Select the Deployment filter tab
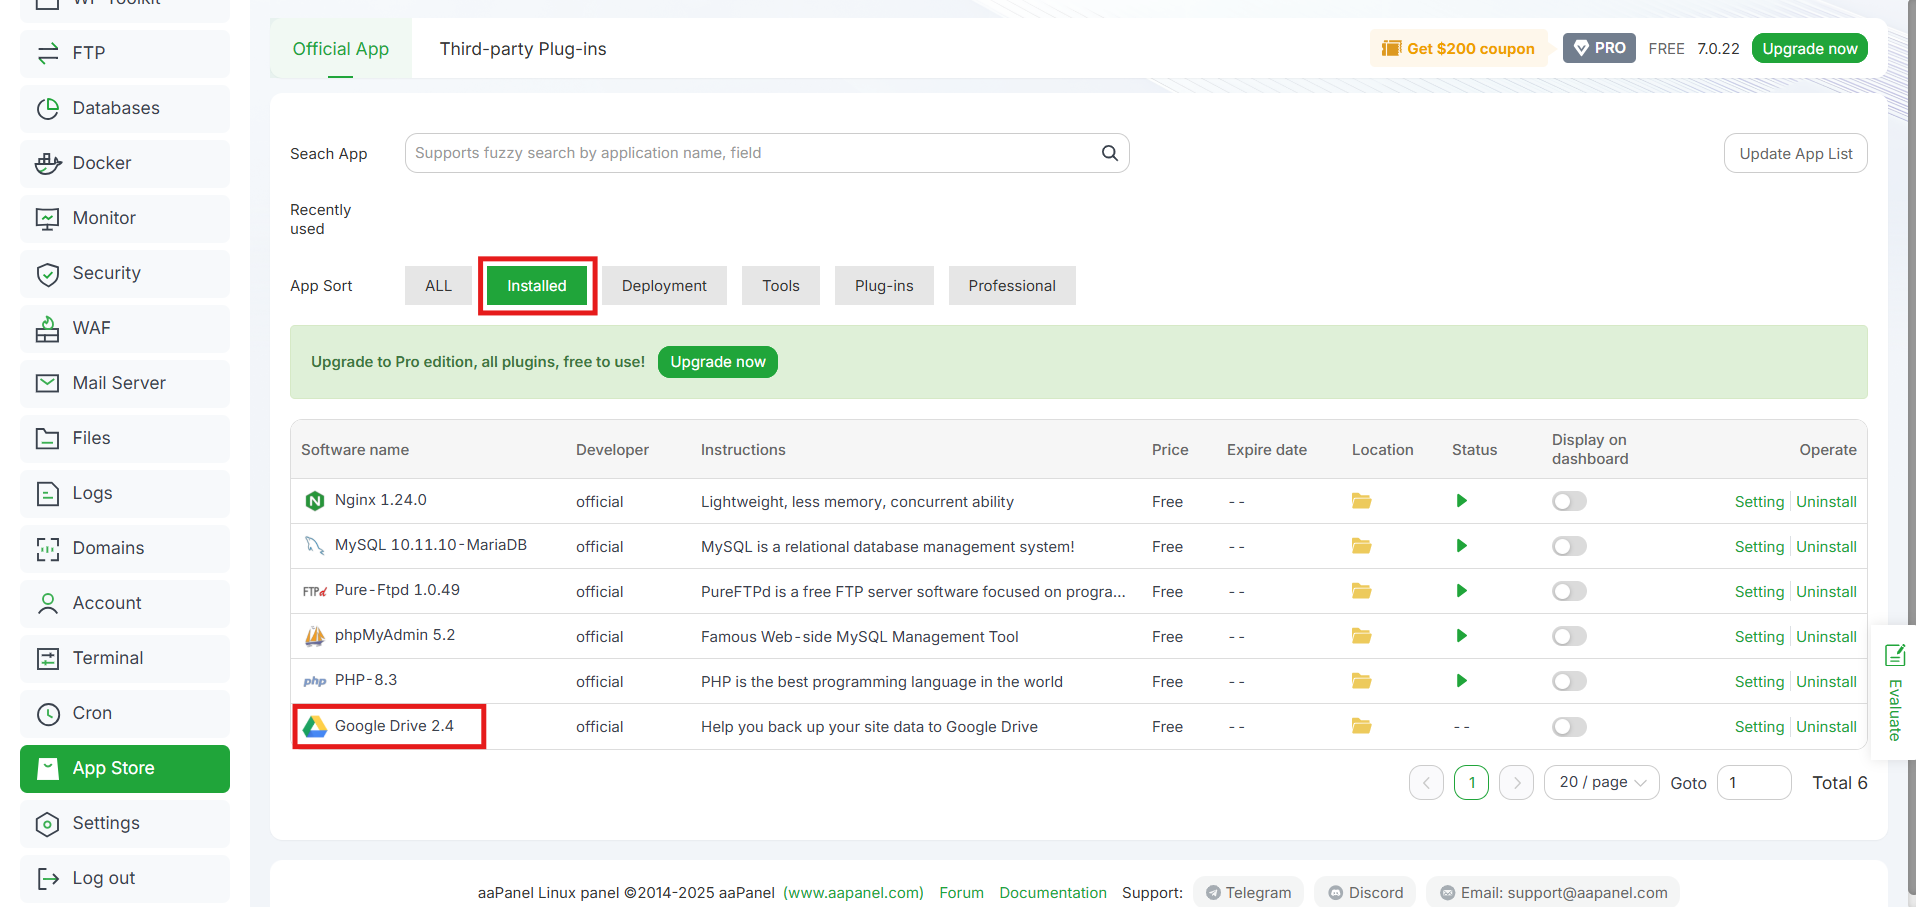The width and height of the screenshot is (1916, 907). (663, 285)
